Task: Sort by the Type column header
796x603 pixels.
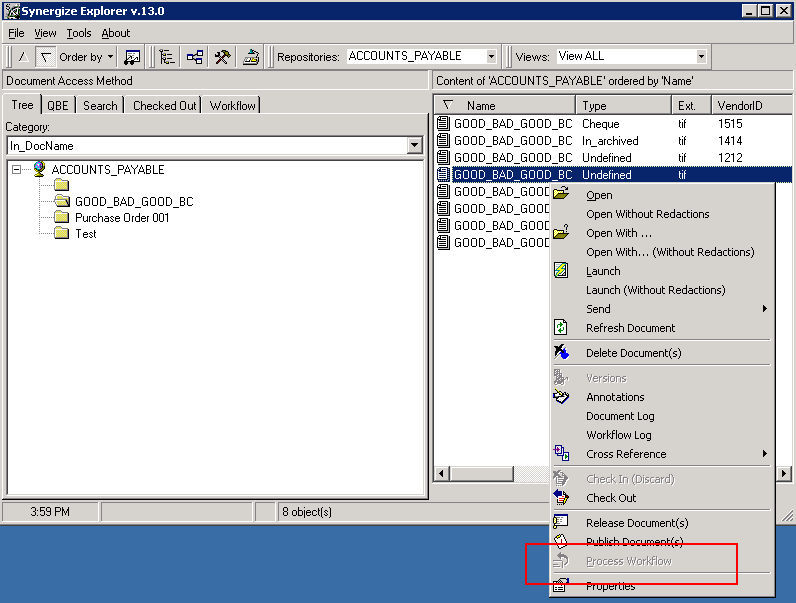Action: pos(624,106)
